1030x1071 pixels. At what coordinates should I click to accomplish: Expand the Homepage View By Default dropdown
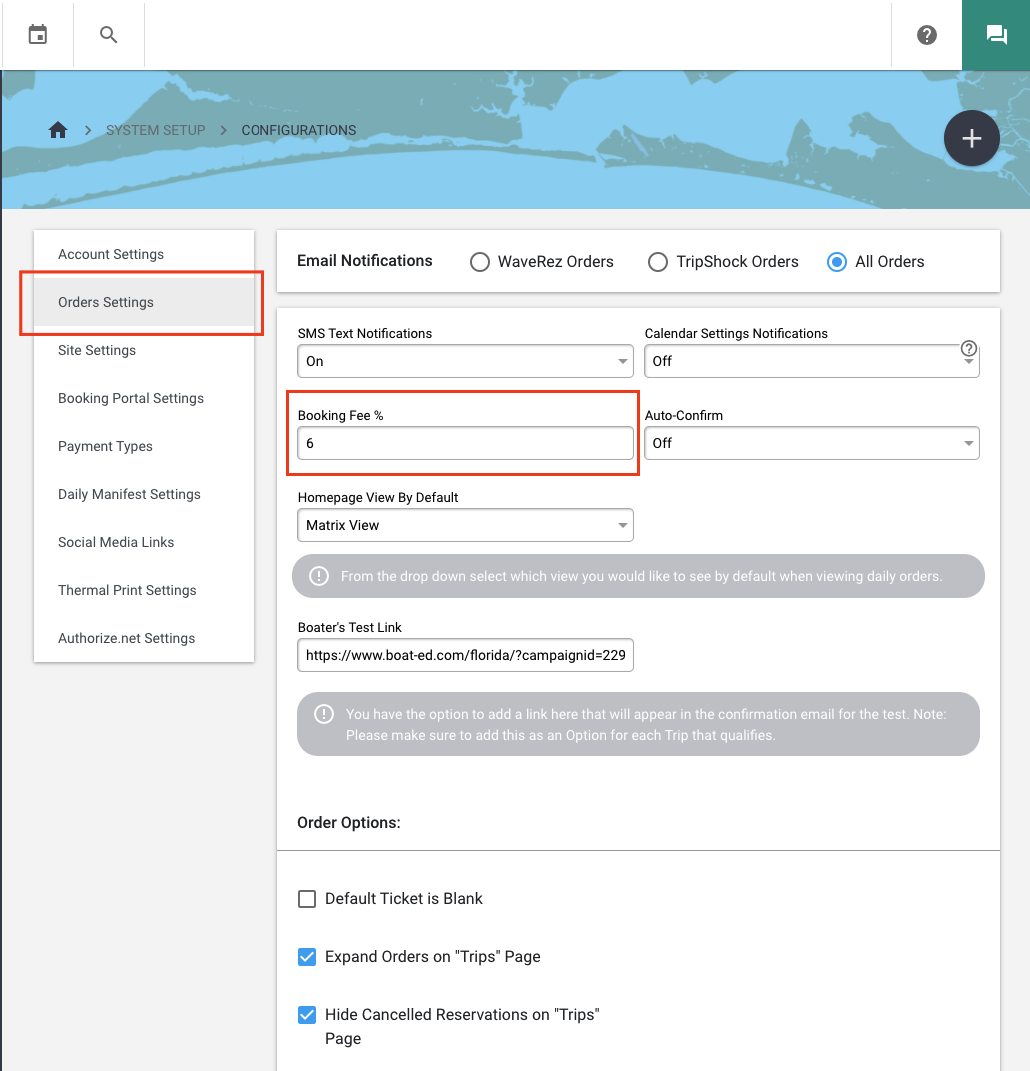pos(465,525)
